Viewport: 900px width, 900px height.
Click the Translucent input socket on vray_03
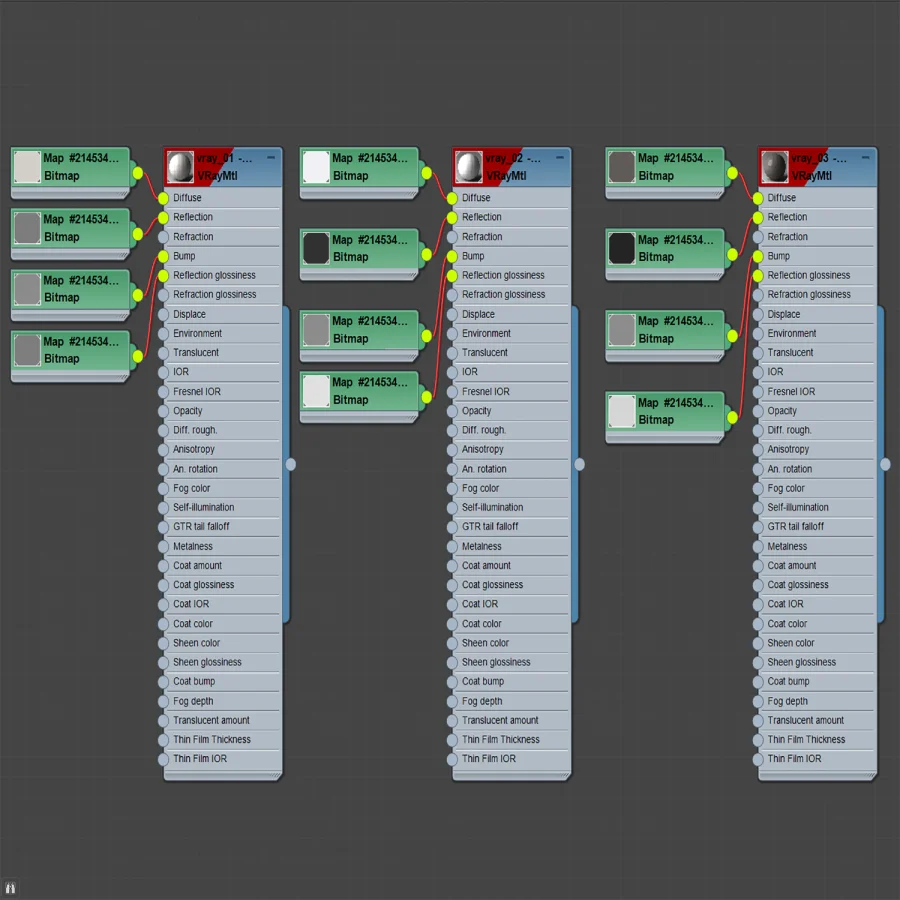coord(758,353)
